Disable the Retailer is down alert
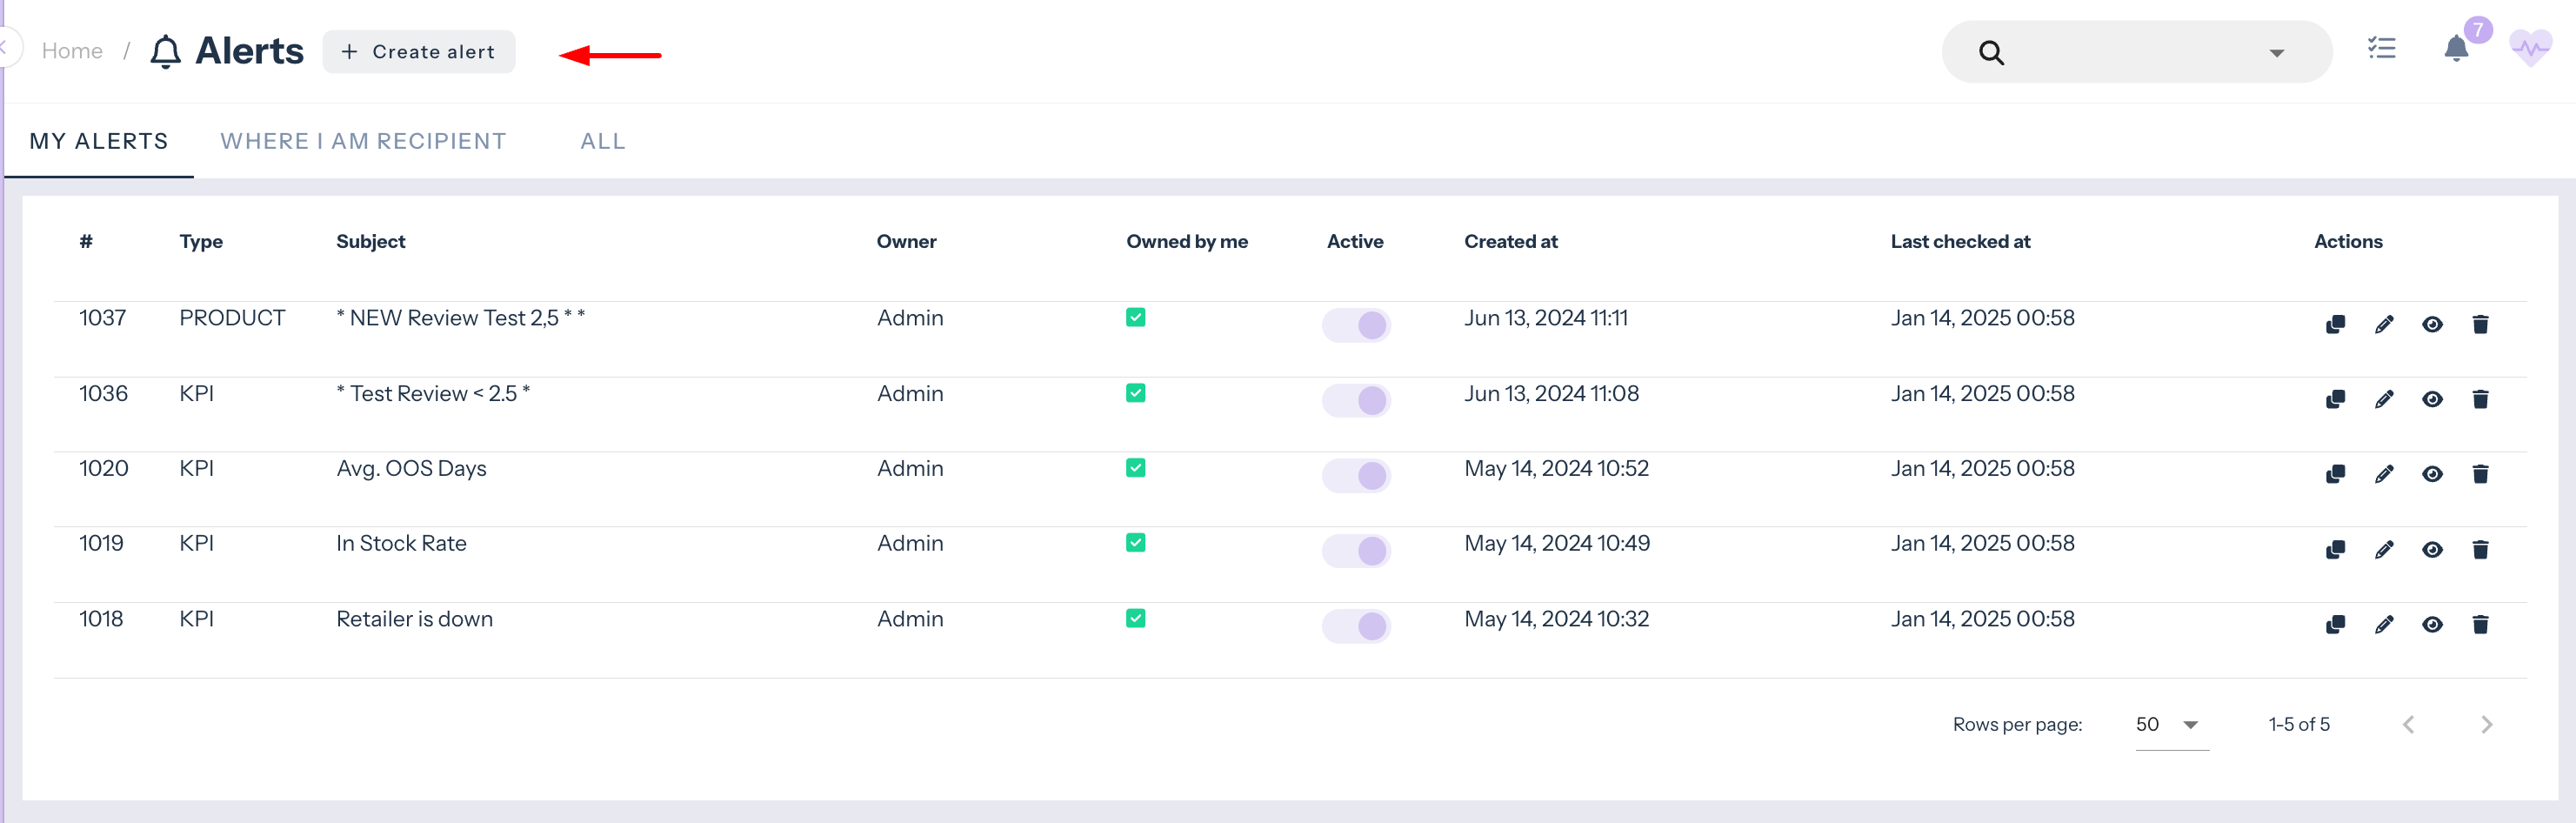 [x=1356, y=626]
